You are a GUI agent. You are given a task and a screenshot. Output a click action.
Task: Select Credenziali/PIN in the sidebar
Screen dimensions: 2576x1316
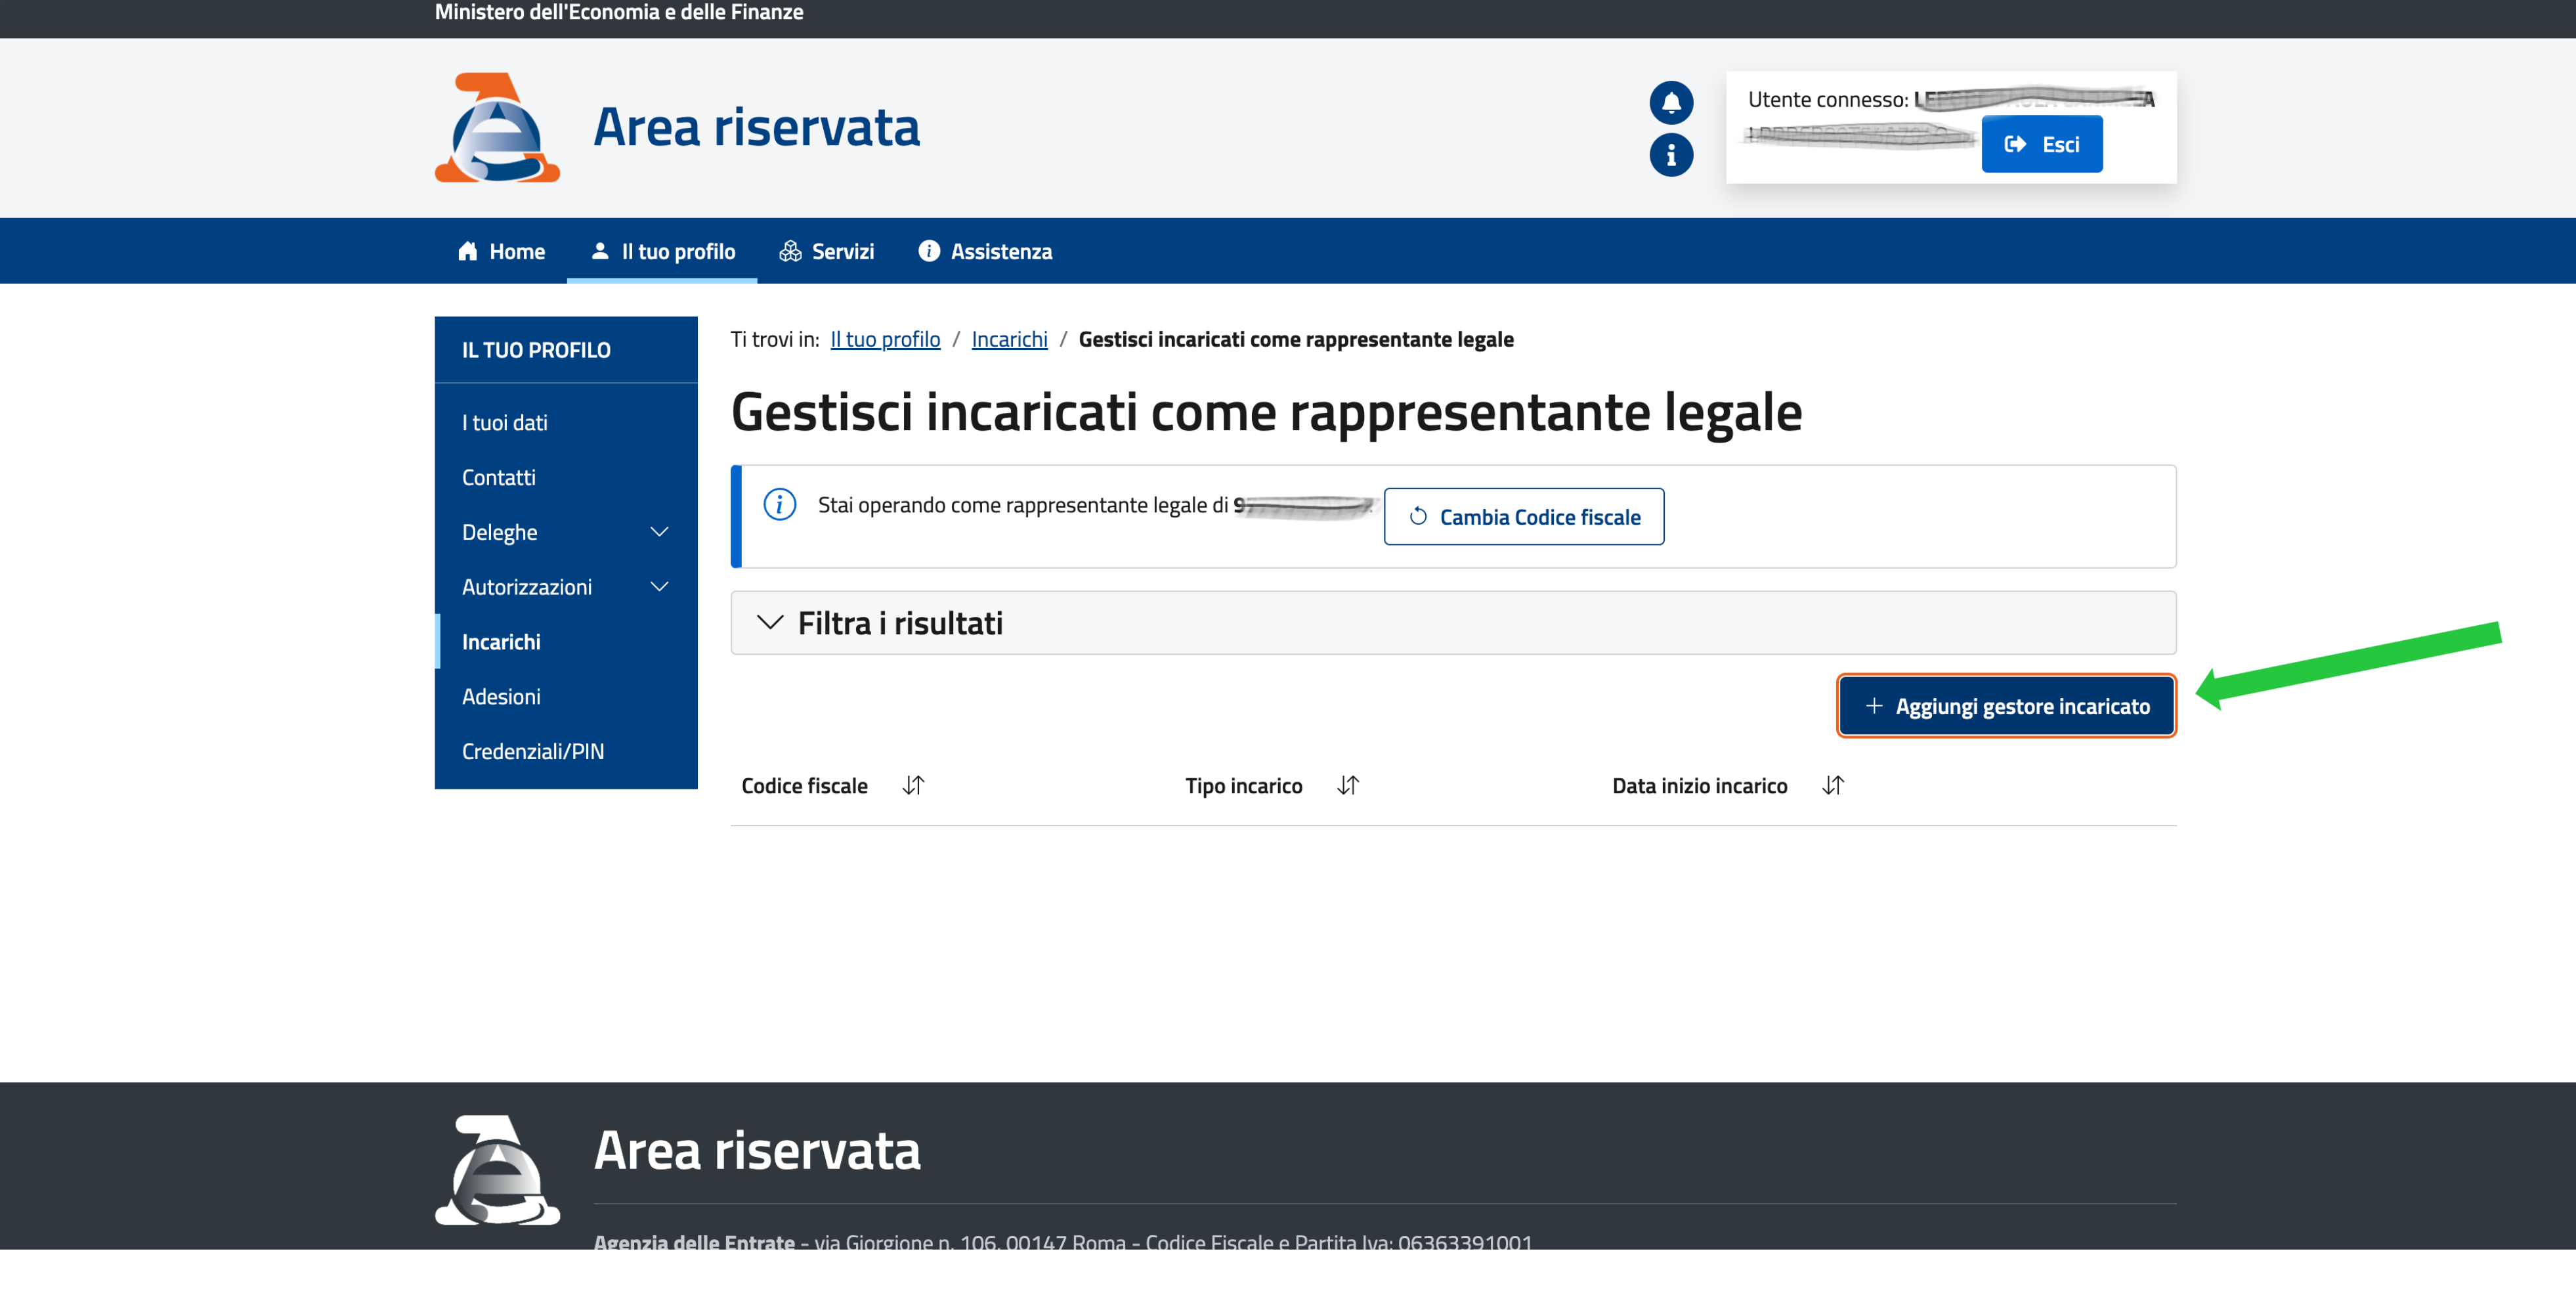click(532, 751)
